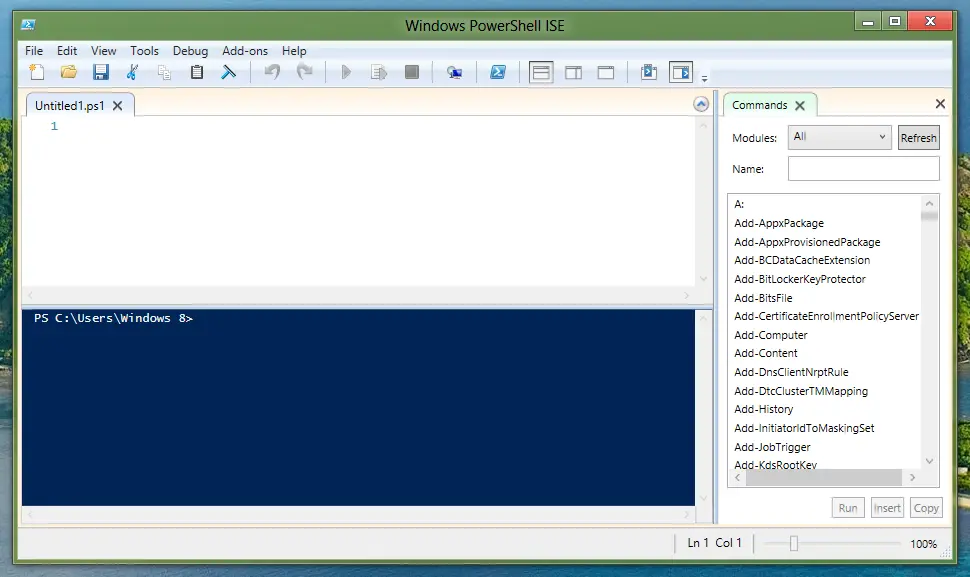The height and width of the screenshot is (577, 970).
Task: Close the Untitled1.ps1 script tab
Action: 118,106
